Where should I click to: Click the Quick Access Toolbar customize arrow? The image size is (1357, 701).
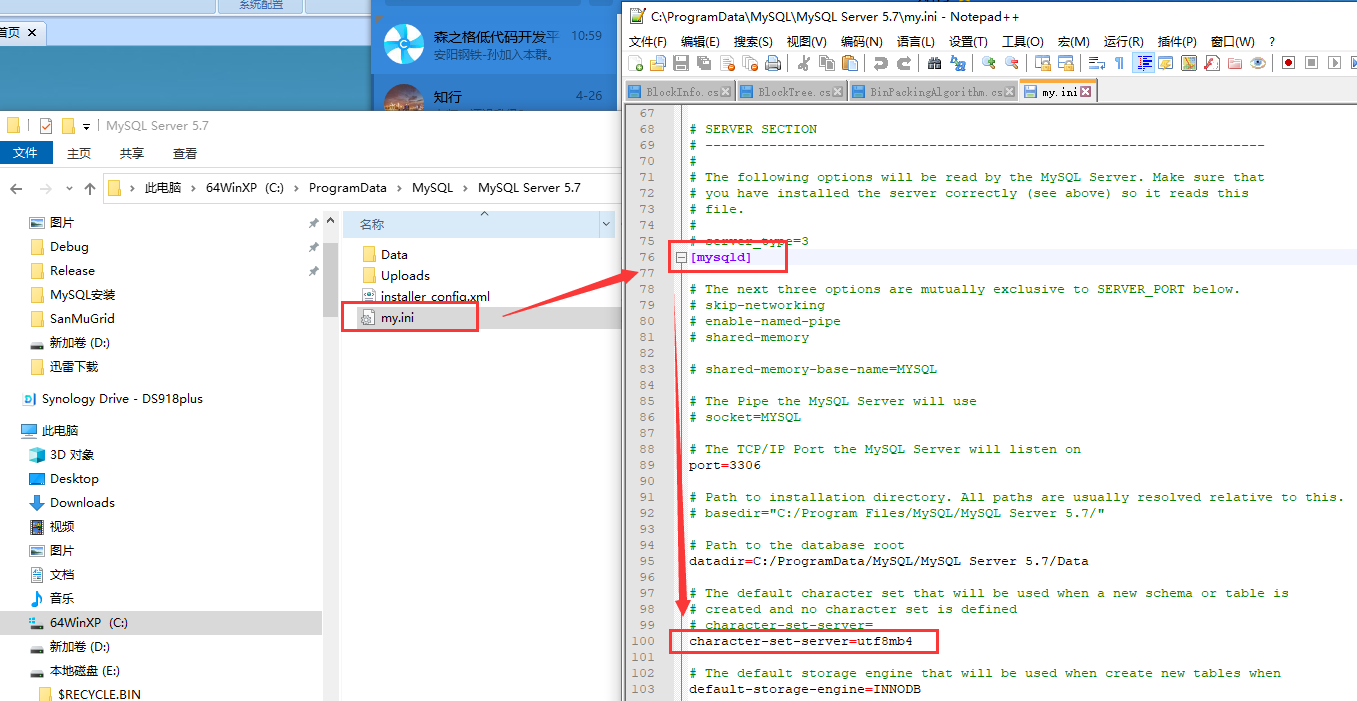click(x=86, y=126)
